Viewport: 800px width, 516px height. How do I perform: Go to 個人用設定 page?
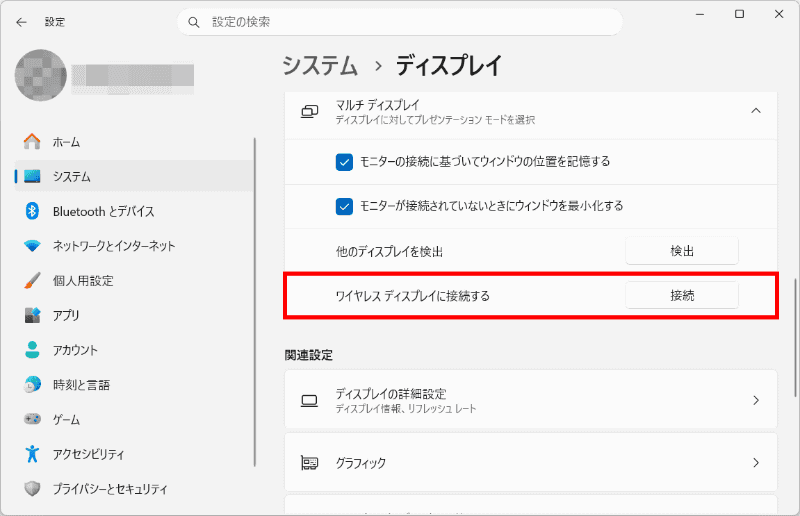pyautogui.click(x=134, y=281)
